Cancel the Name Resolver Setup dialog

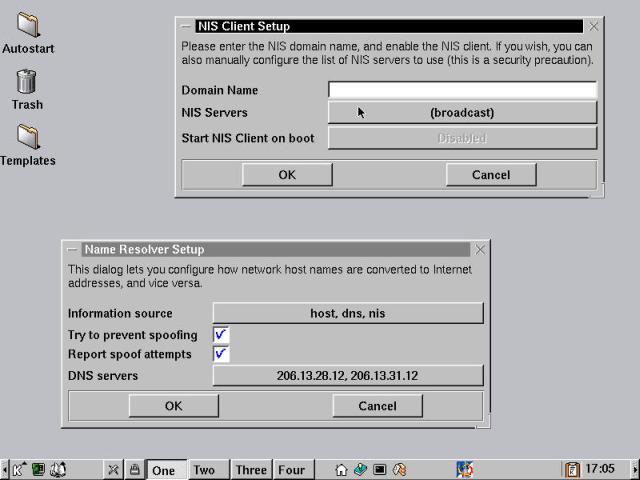tap(377, 406)
